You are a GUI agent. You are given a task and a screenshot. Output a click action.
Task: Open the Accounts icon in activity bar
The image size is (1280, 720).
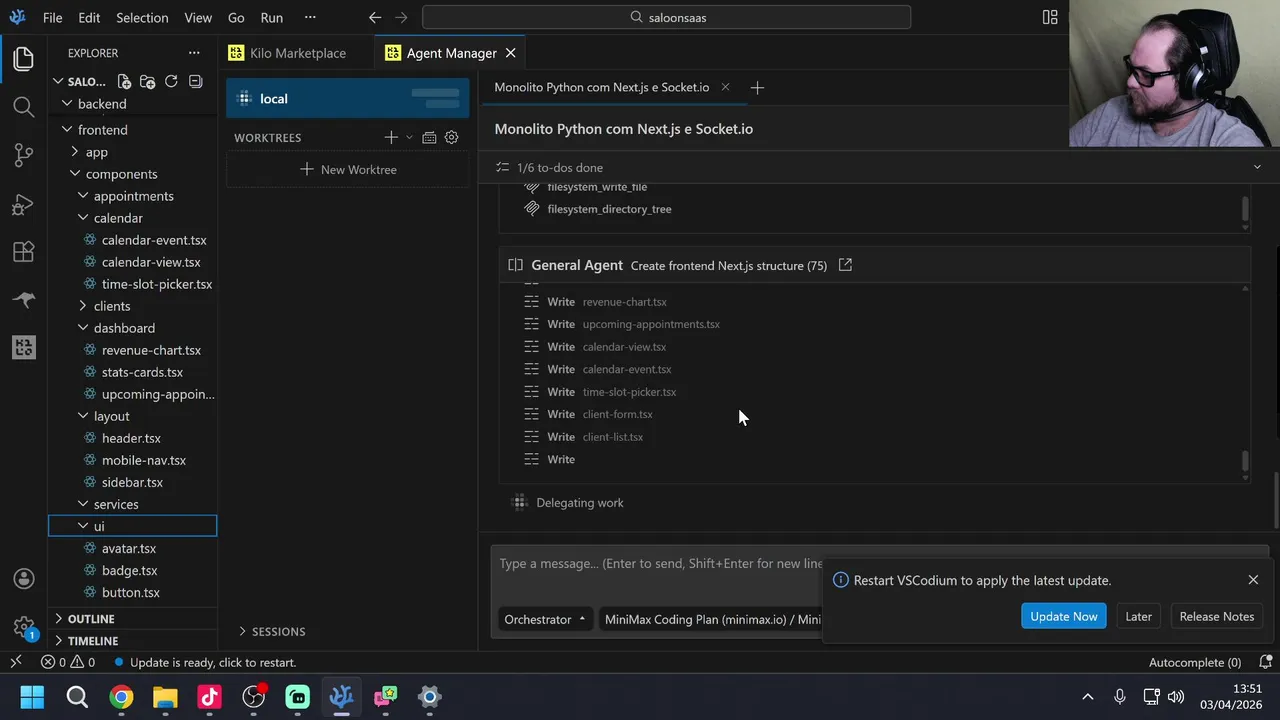pos(24,579)
